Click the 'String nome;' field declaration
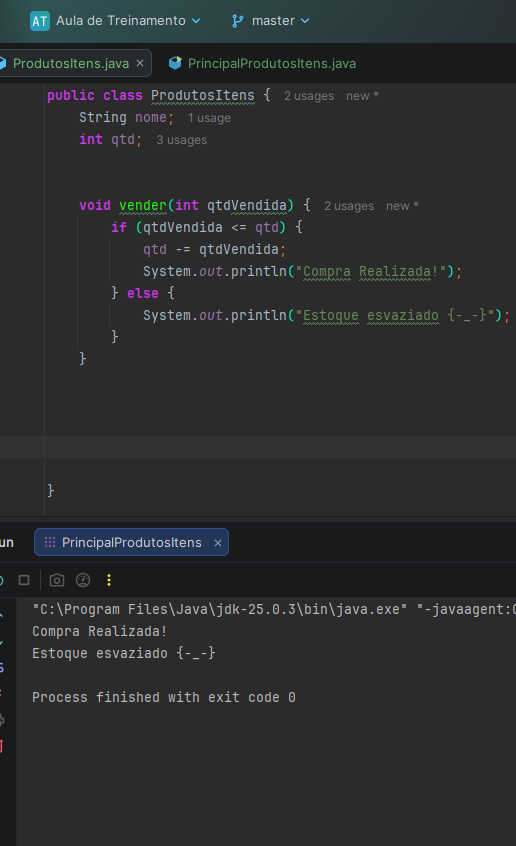516x846 pixels. coord(126,118)
